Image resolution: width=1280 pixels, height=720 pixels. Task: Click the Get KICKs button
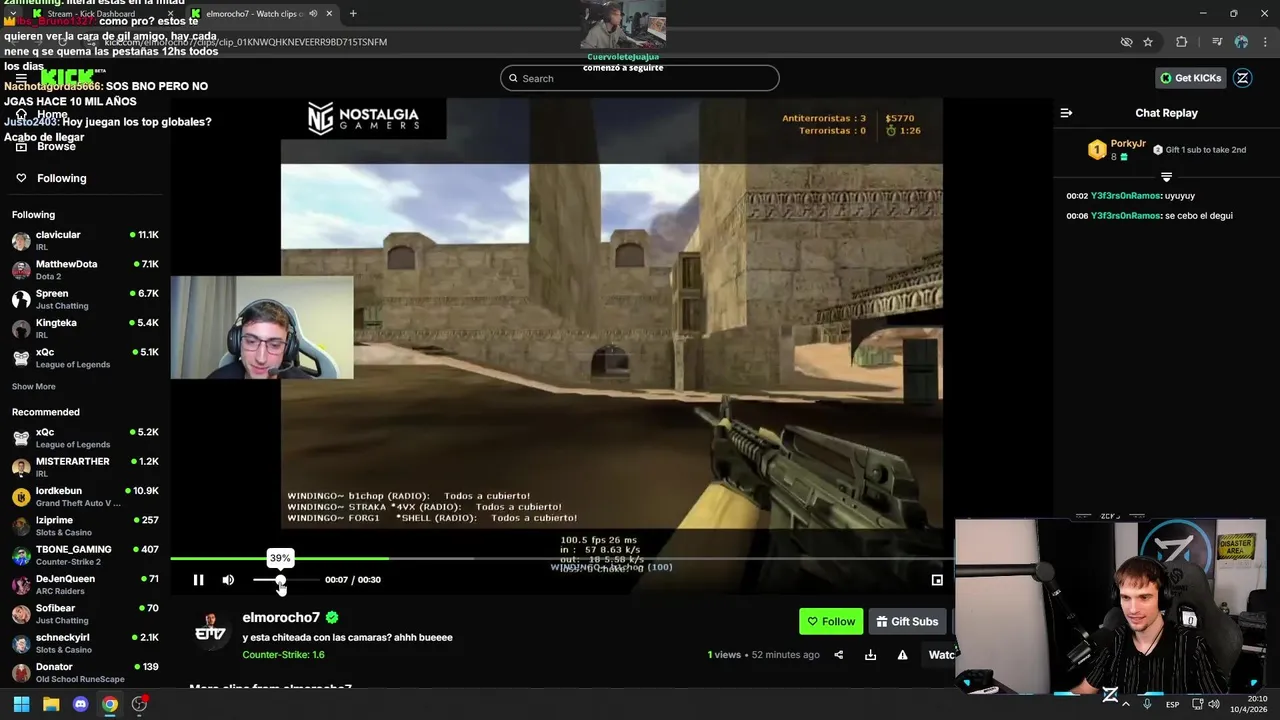coord(1190,78)
